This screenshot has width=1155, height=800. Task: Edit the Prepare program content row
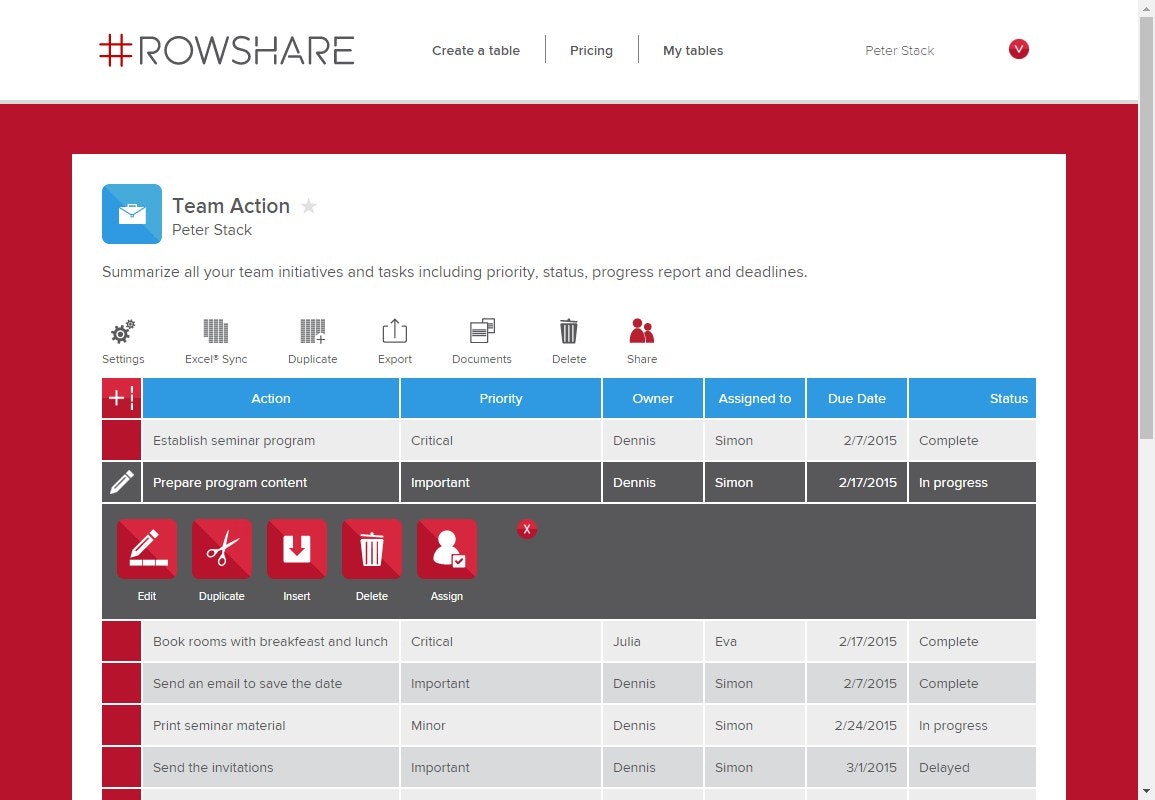[x=146, y=548]
